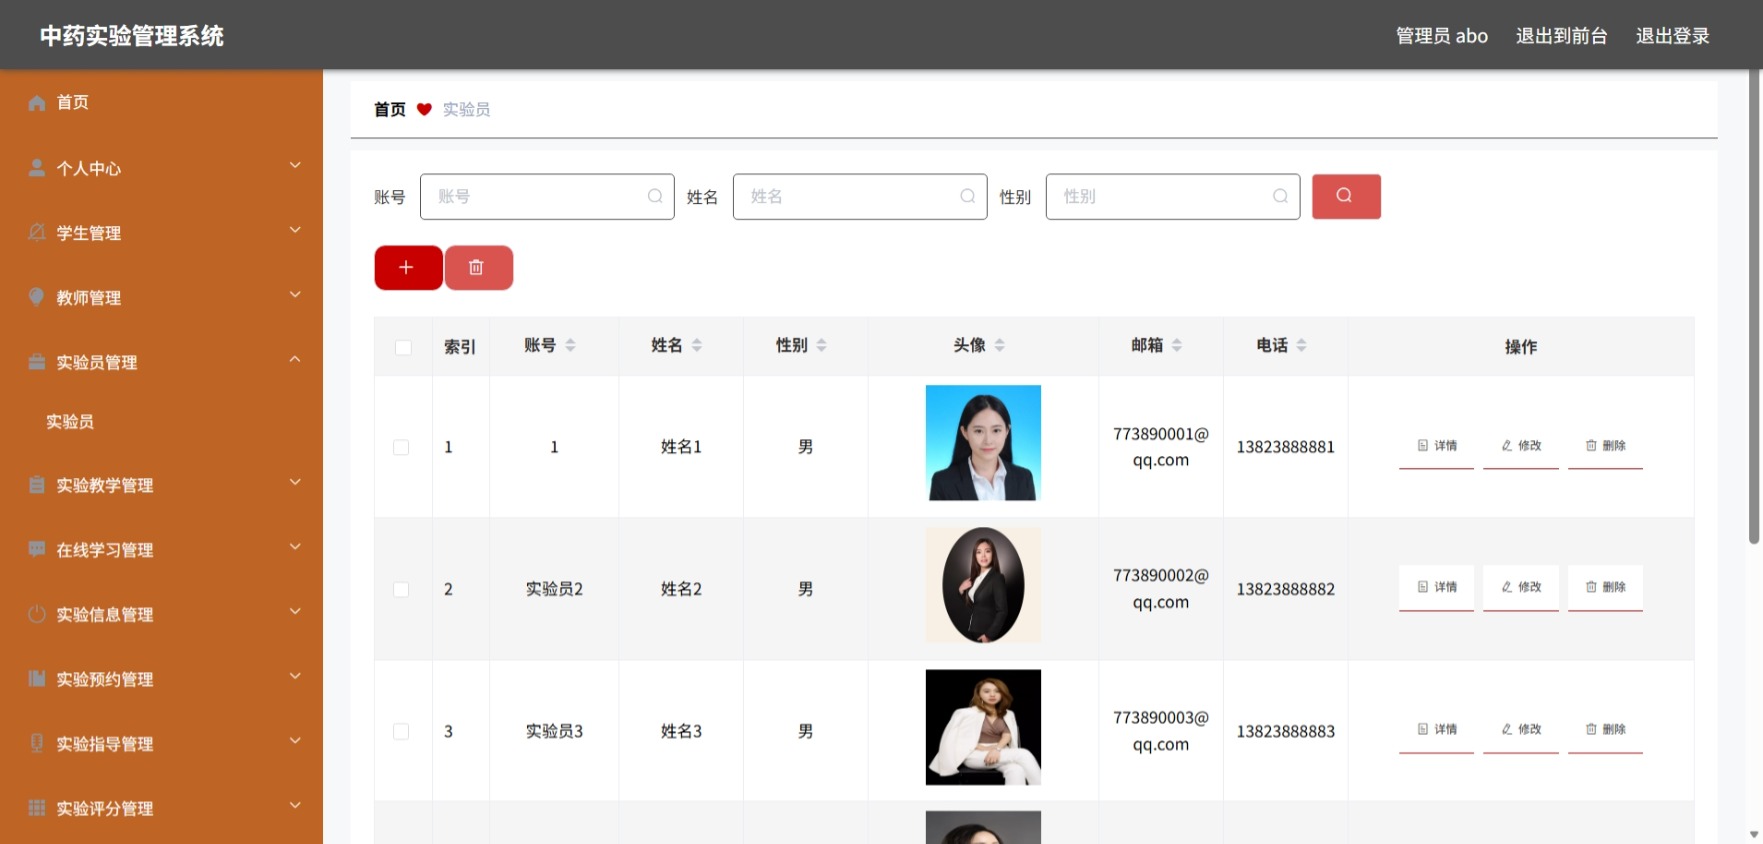Open 首页 in the sidebar menu
Screen dimensions: 1763x844
point(72,103)
